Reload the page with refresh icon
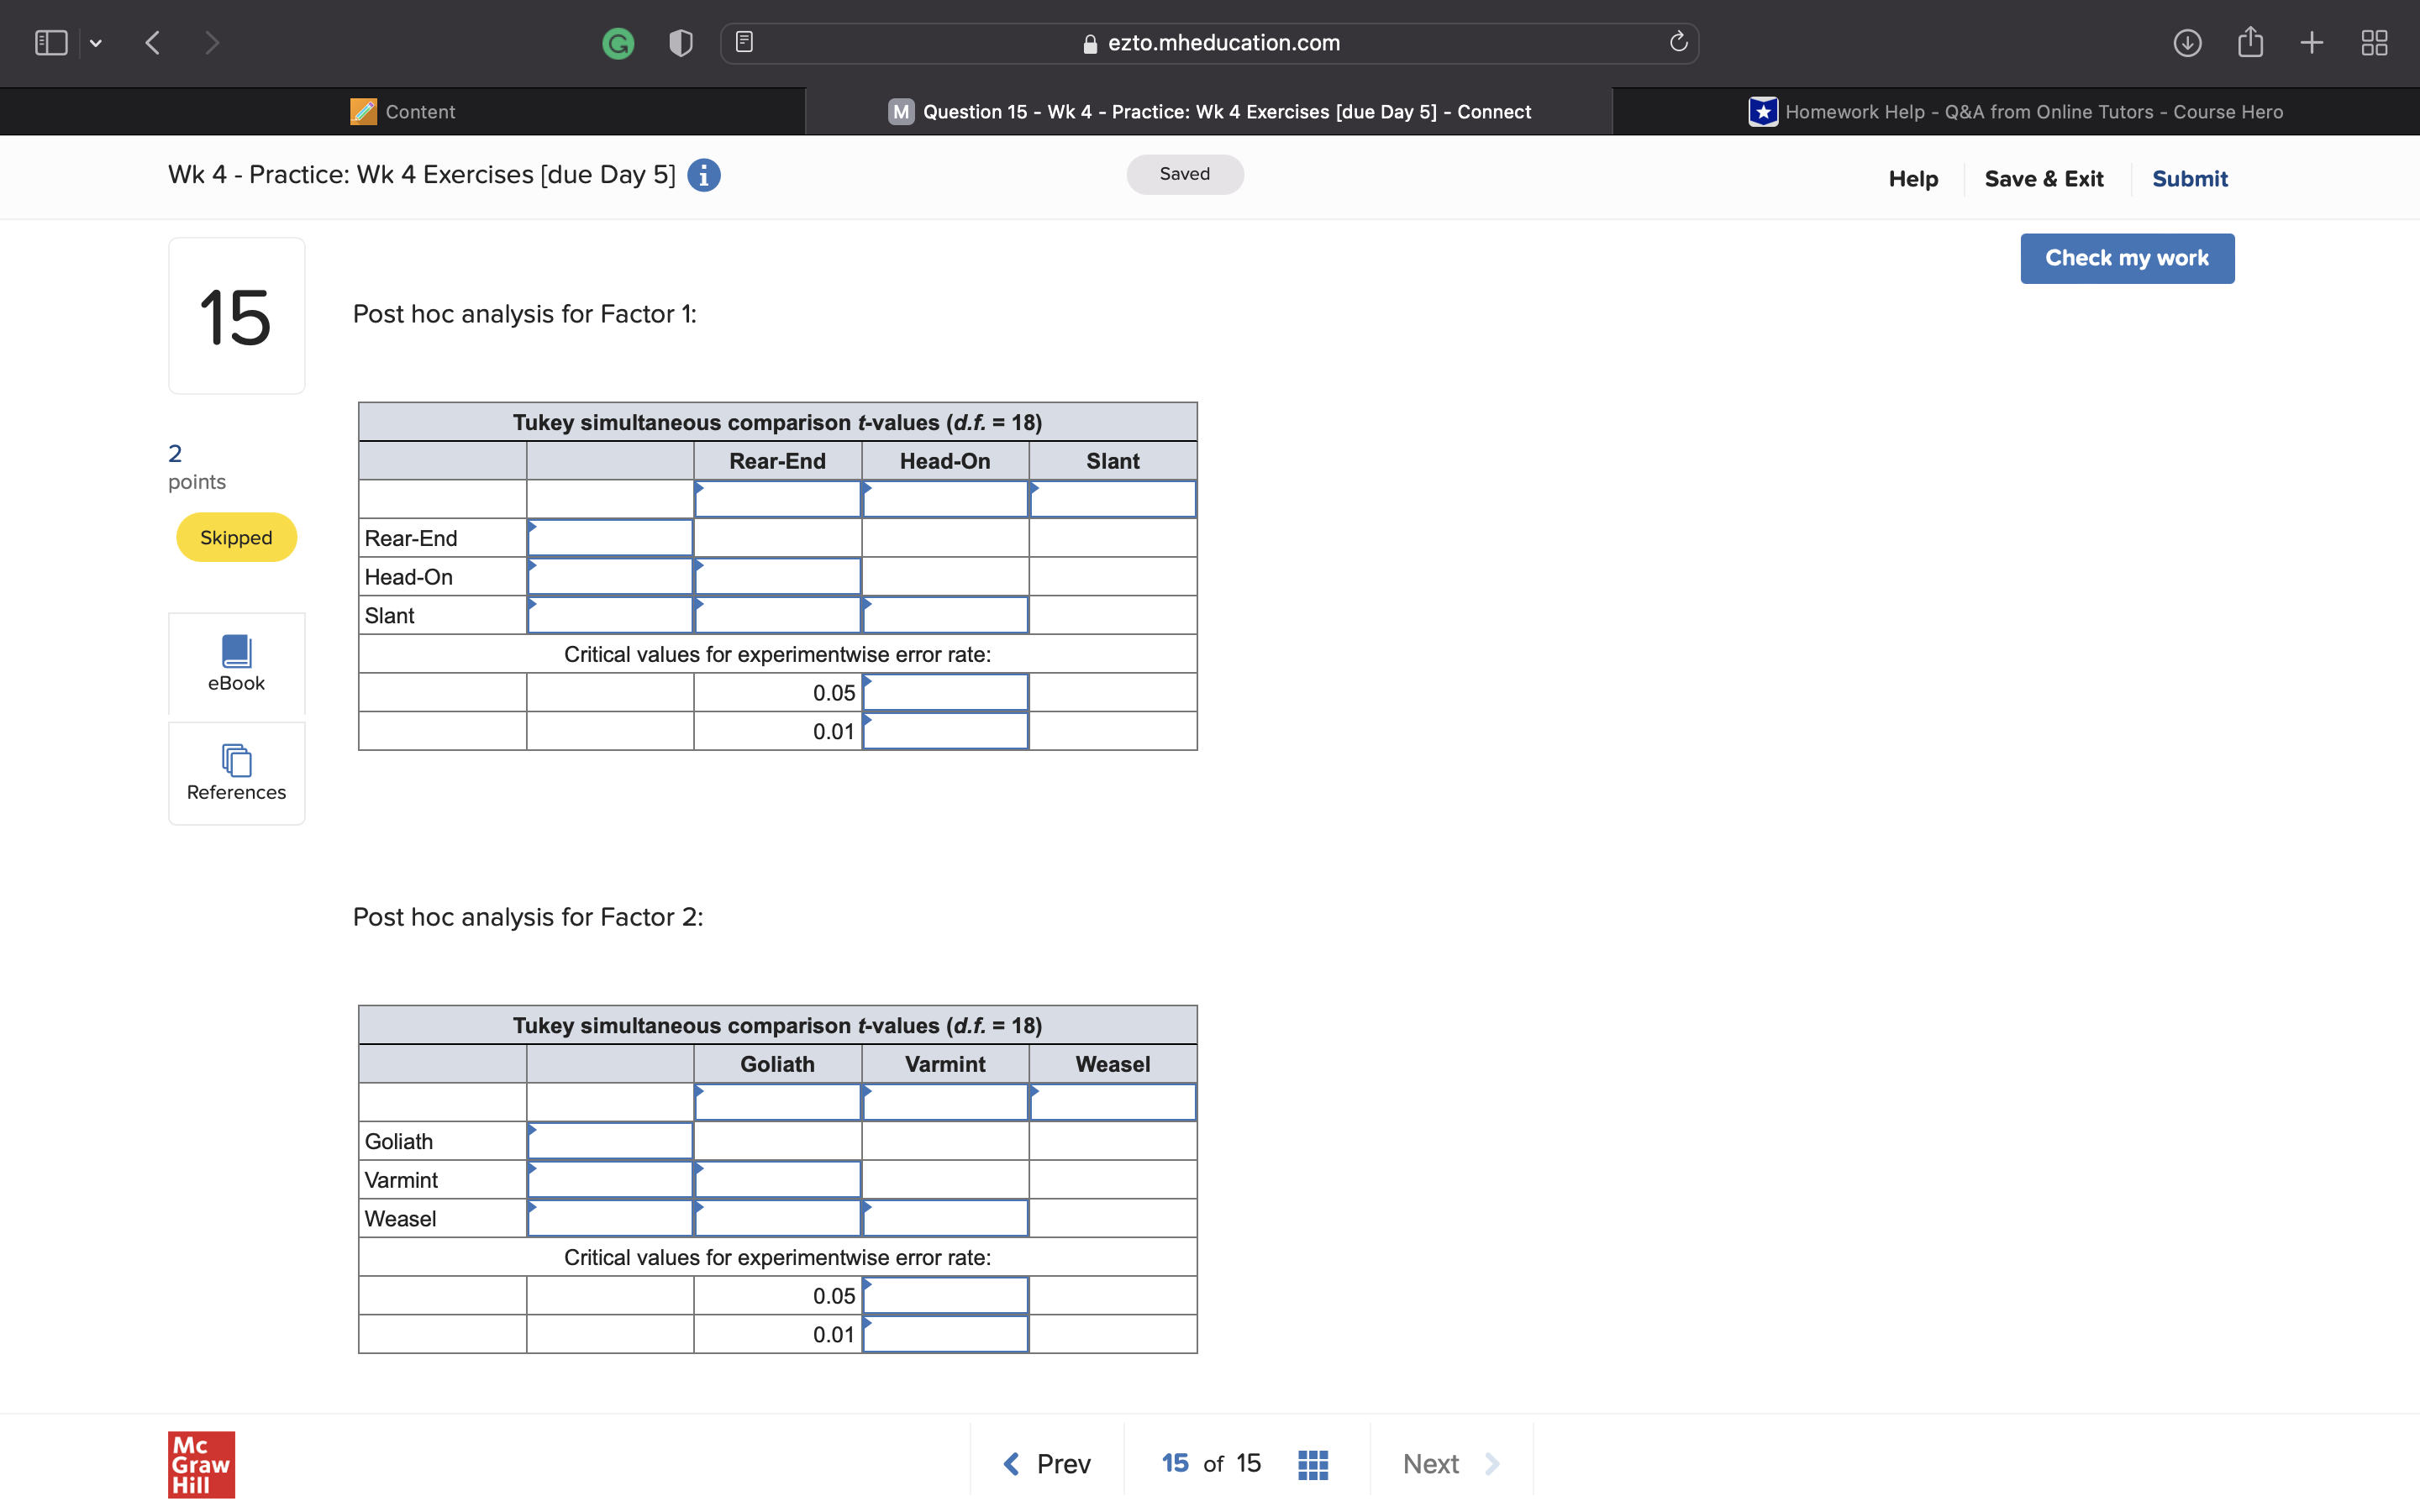Screen dimensions: 2420x1512 pos(1678,43)
